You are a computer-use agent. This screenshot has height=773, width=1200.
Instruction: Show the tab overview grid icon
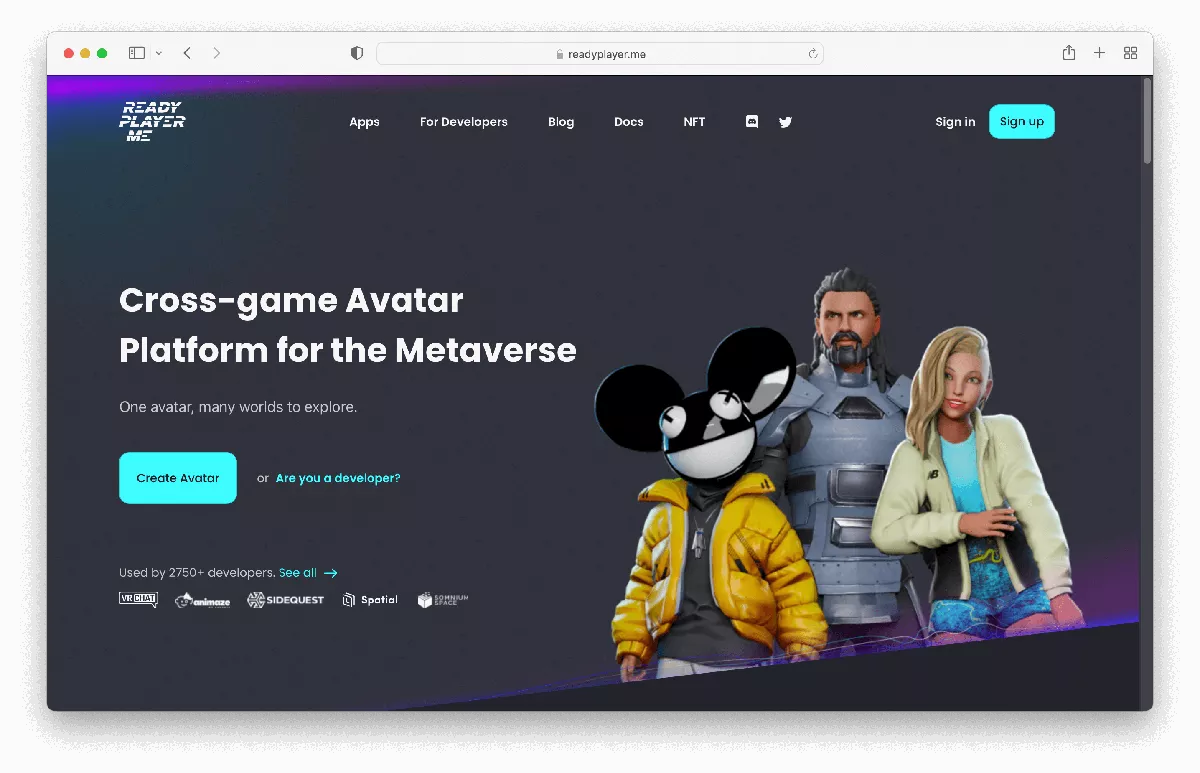(x=1131, y=53)
